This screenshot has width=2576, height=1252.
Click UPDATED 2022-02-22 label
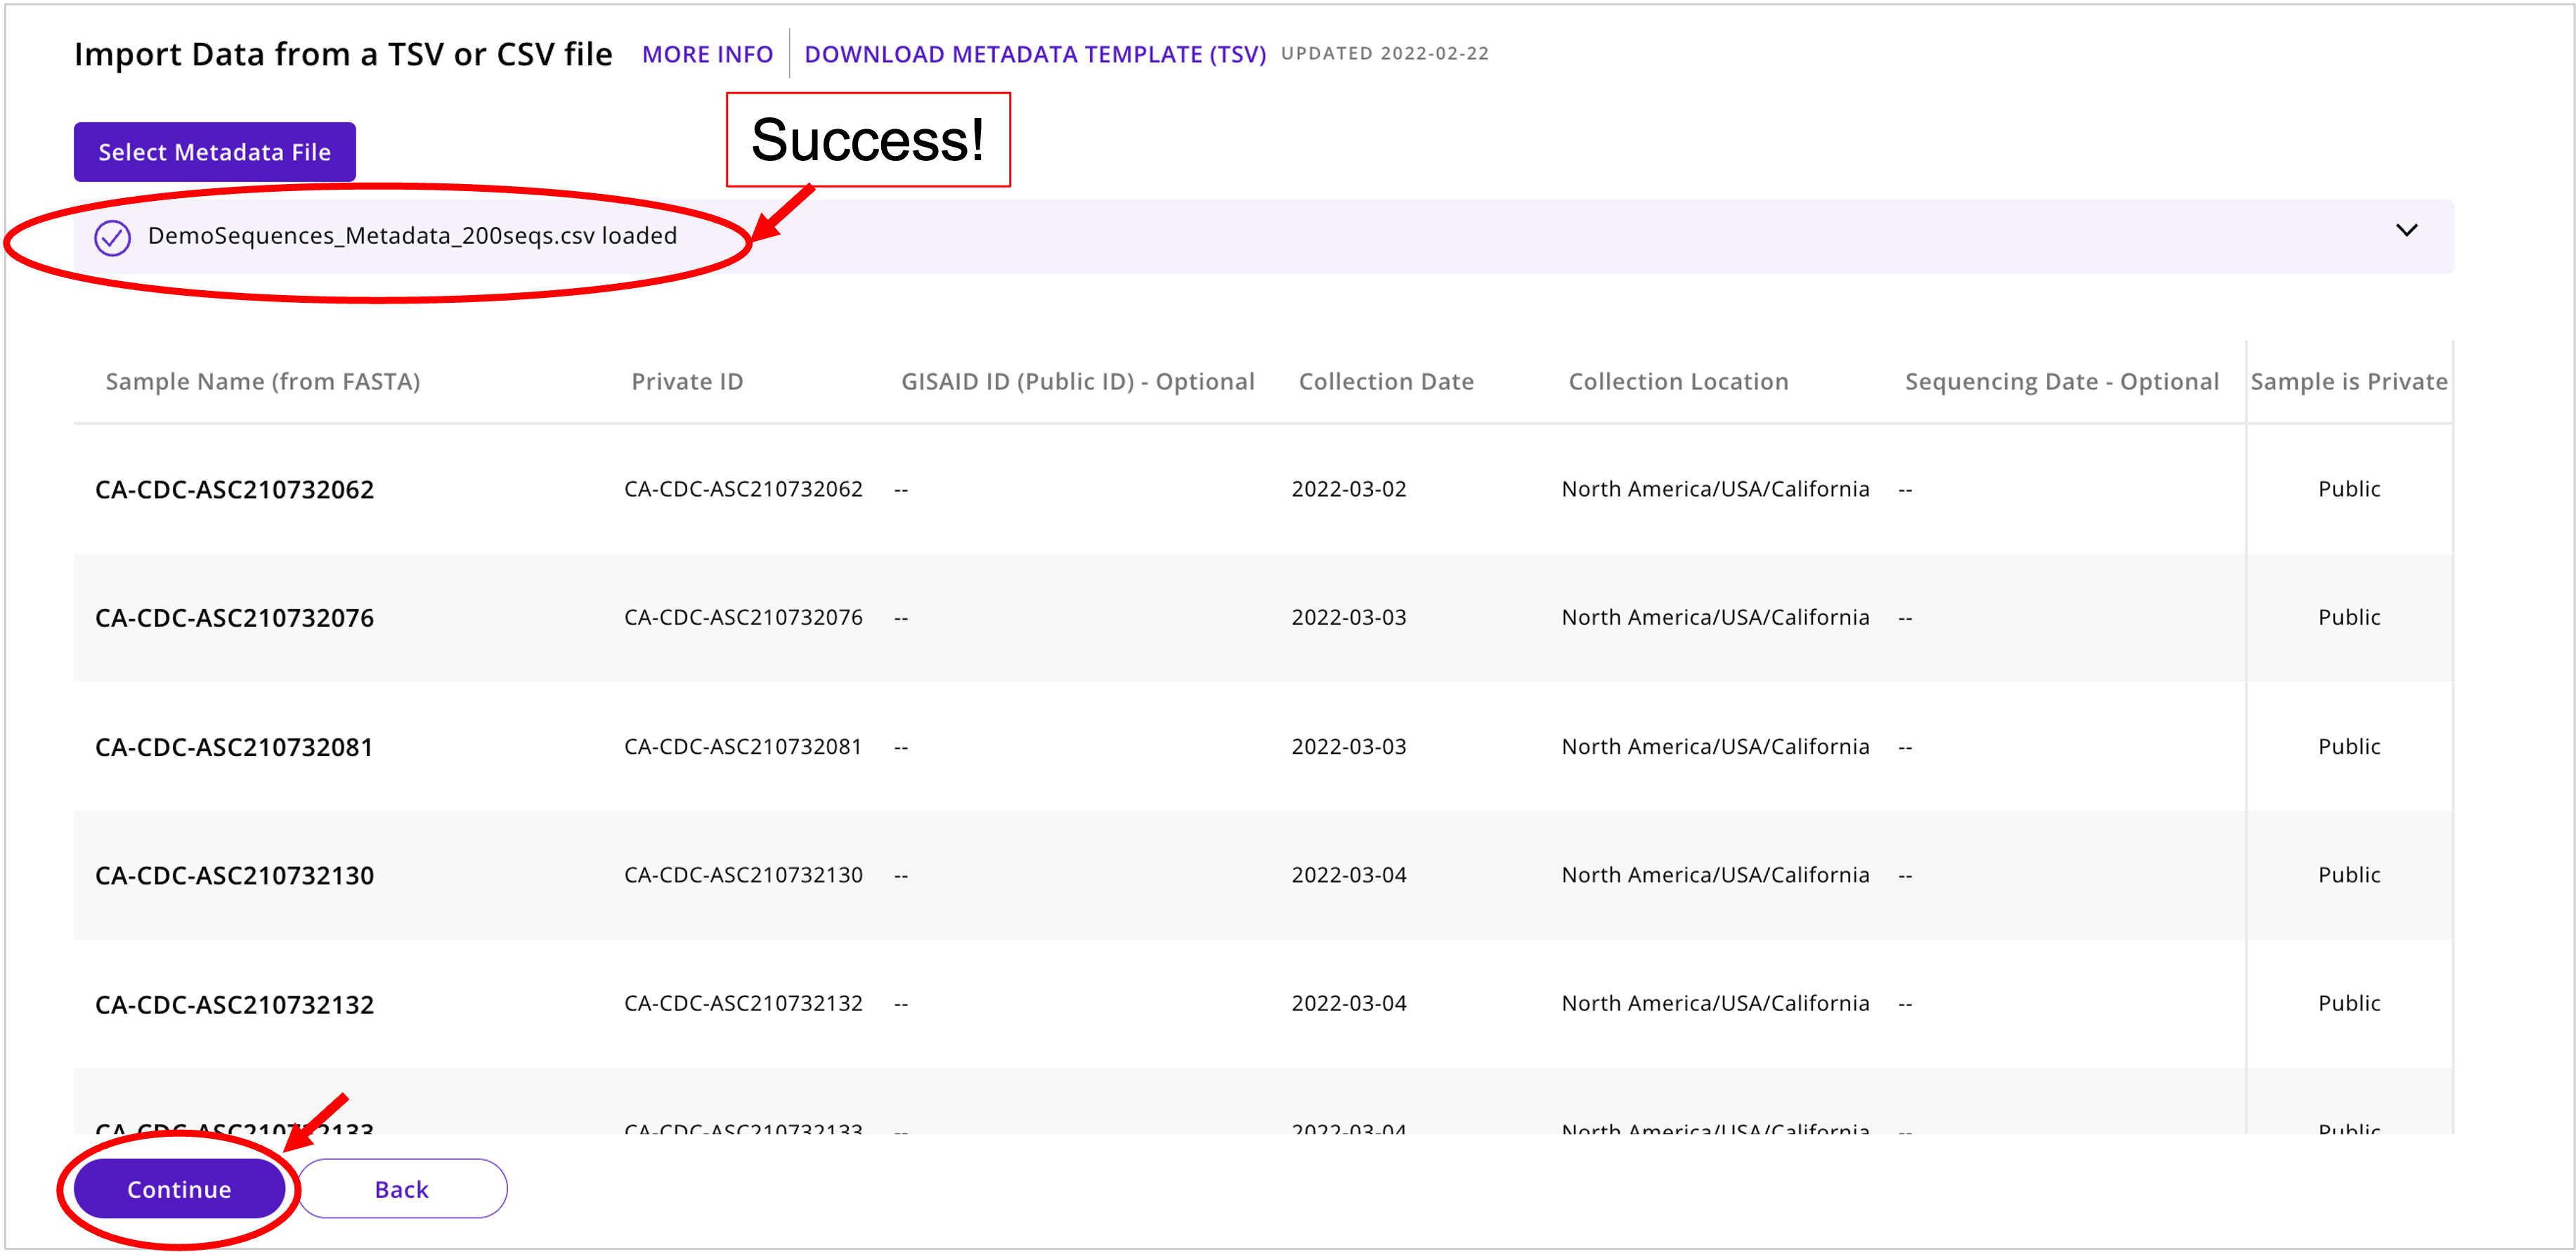(1385, 54)
